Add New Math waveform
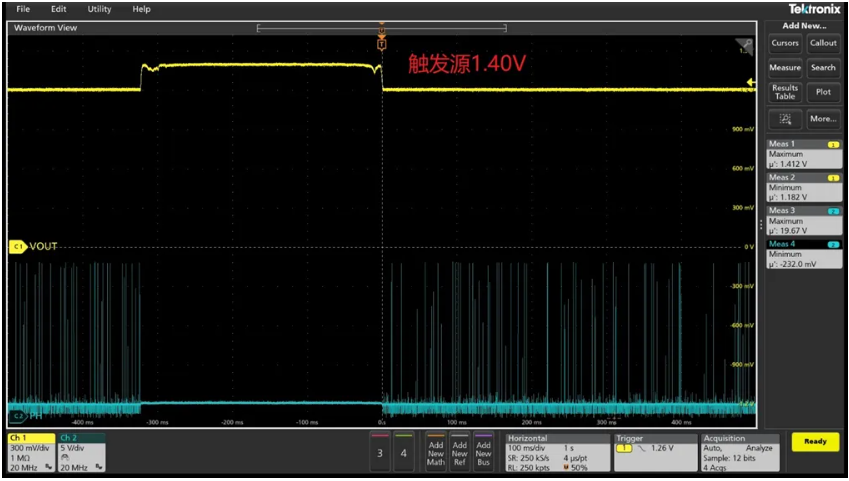The height and width of the screenshot is (481, 849). point(436,452)
